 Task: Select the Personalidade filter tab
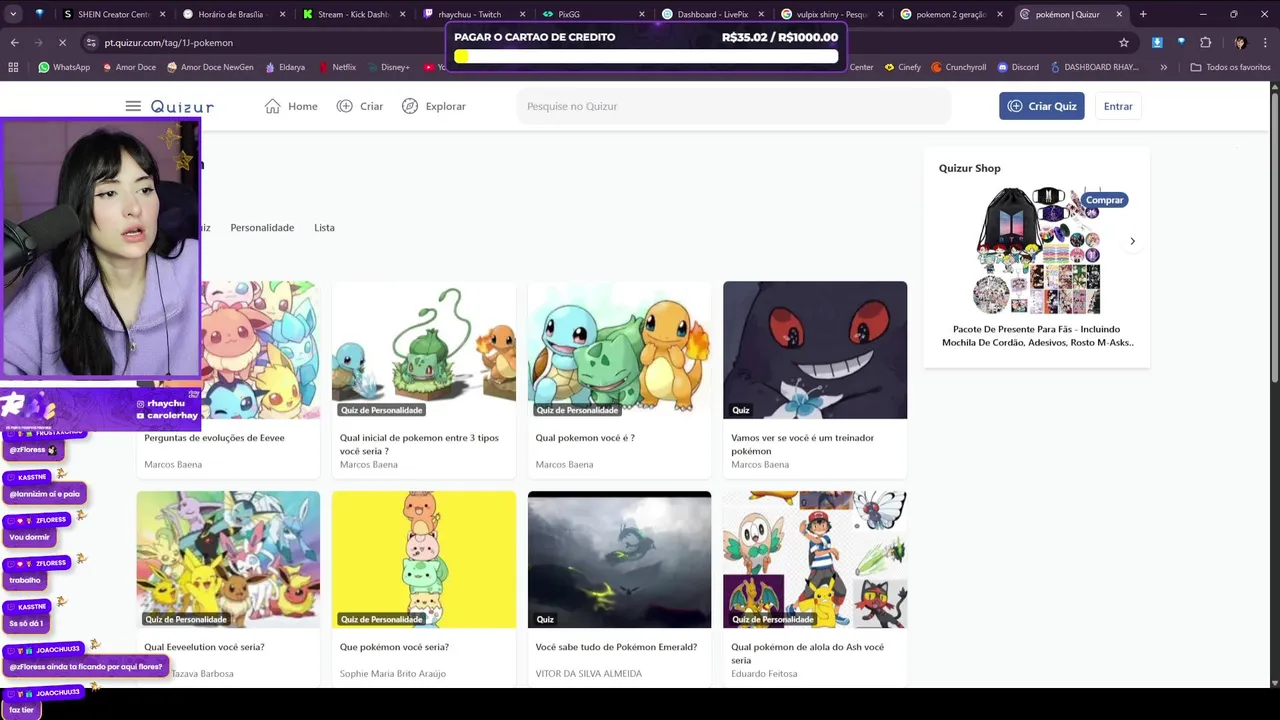coord(262,227)
